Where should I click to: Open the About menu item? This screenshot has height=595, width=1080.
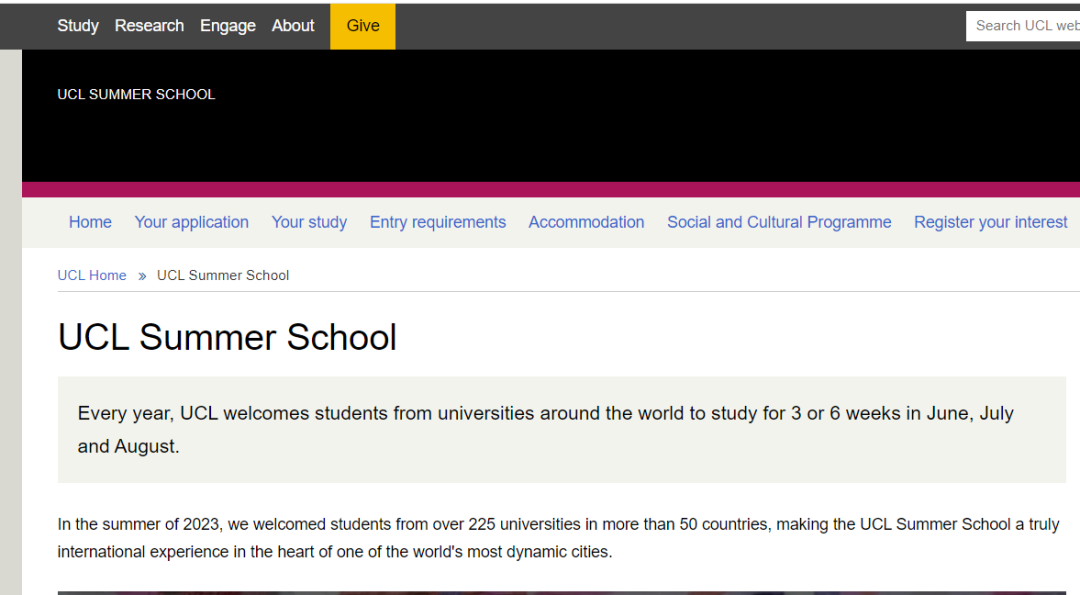click(293, 25)
